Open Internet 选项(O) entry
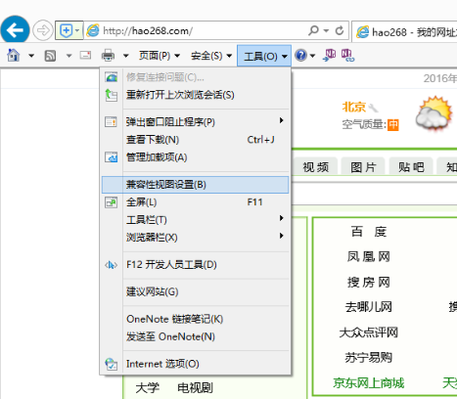This screenshot has height=399, width=457. (x=195, y=364)
